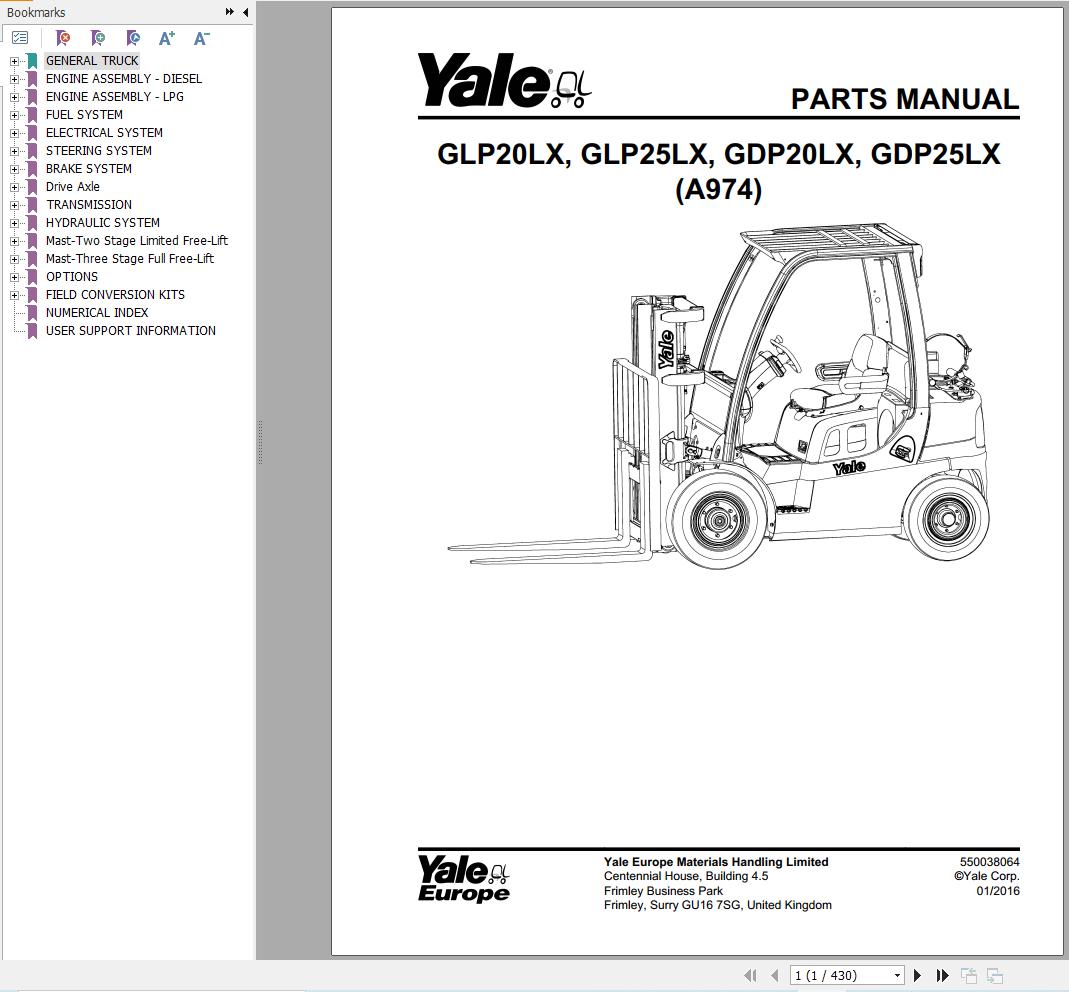This screenshot has width=1069, height=992.
Task: Delete the selected bookmark using the red X icon
Action: point(63,37)
